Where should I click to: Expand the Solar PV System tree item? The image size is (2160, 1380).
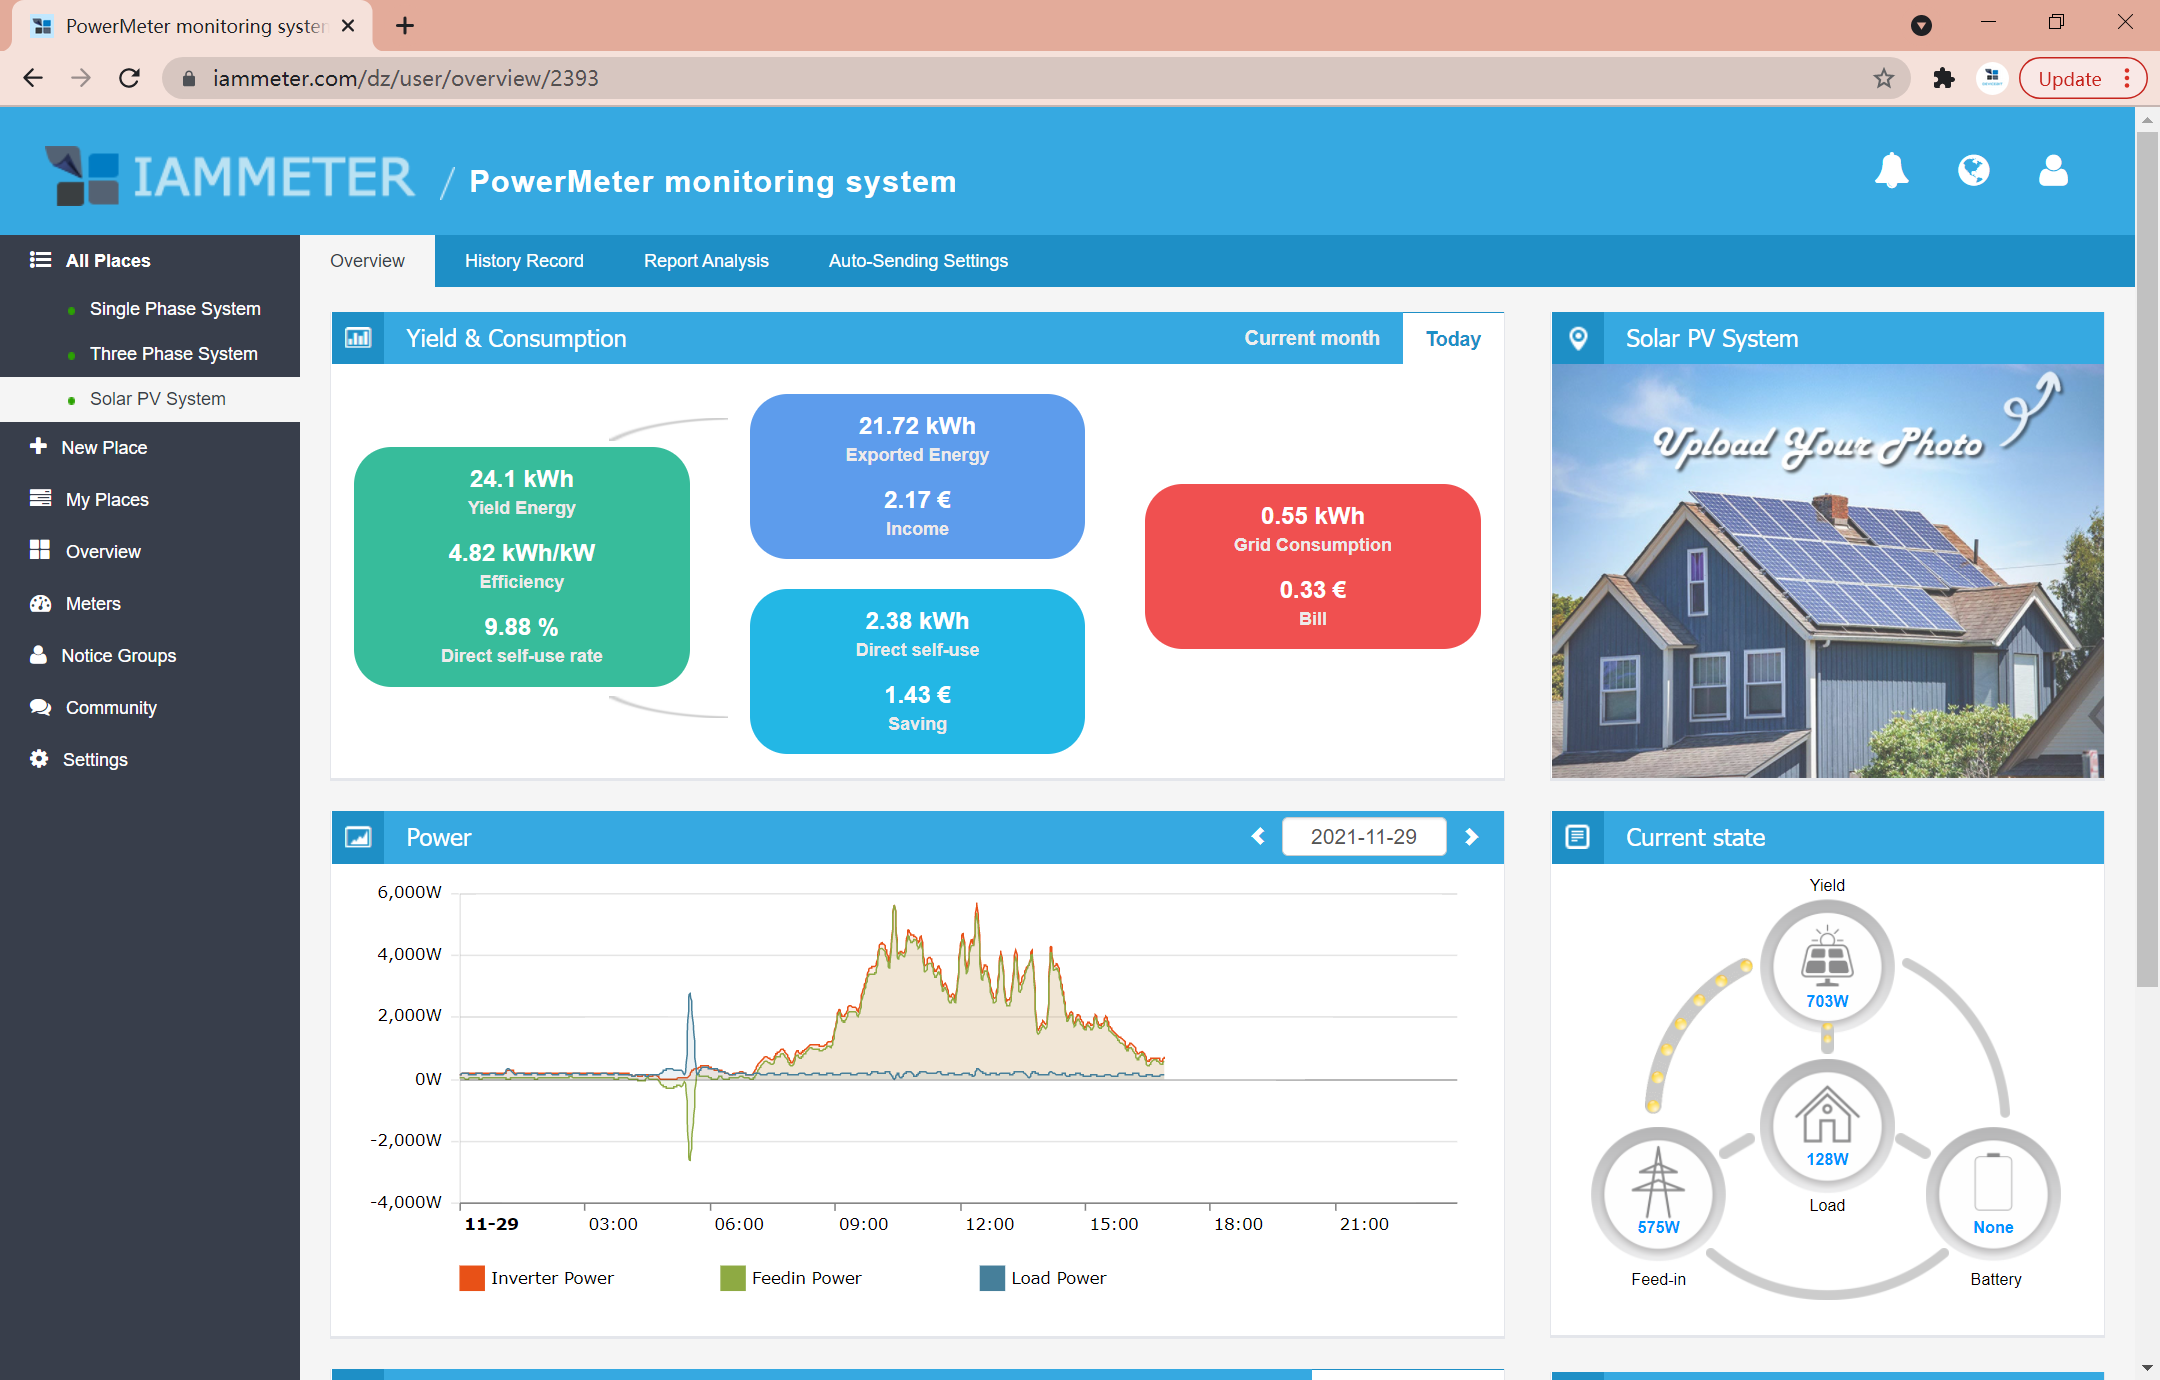[x=157, y=398]
